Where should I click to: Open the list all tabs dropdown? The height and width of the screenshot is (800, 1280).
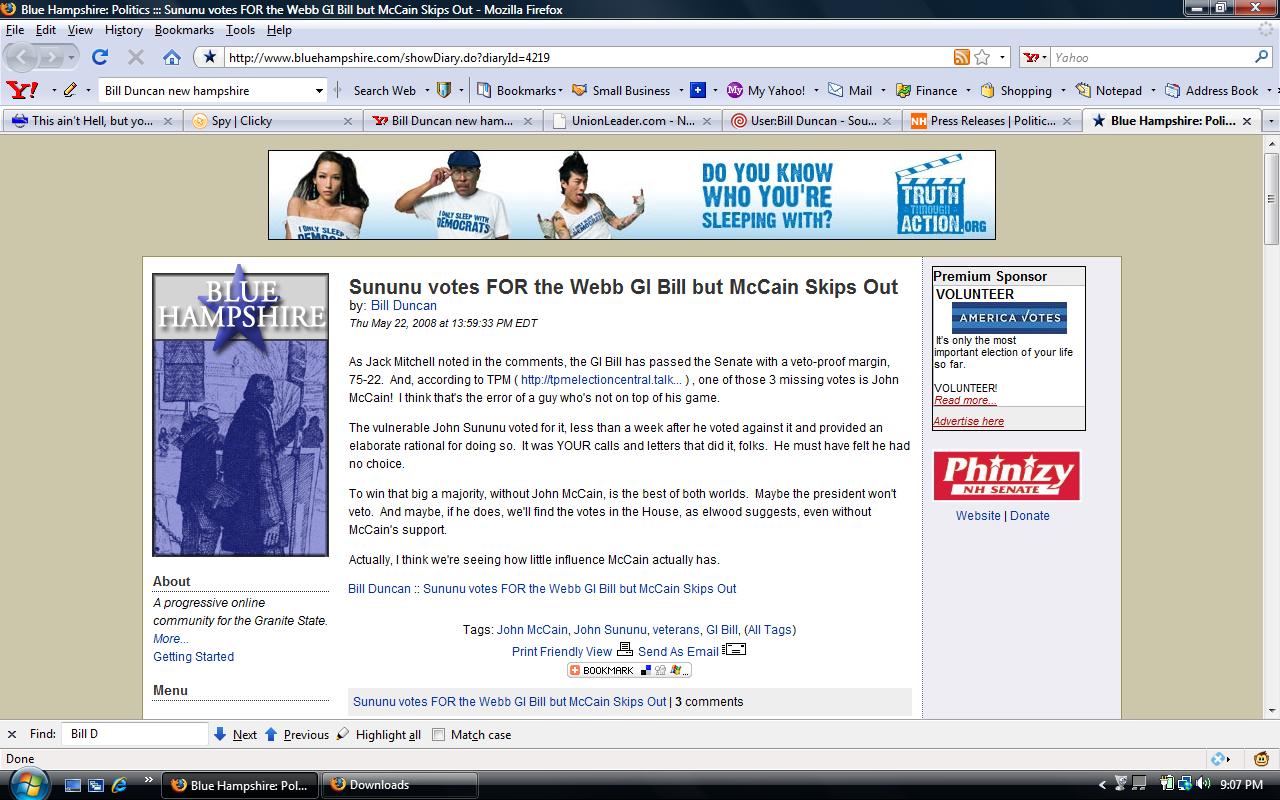[1271, 121]
